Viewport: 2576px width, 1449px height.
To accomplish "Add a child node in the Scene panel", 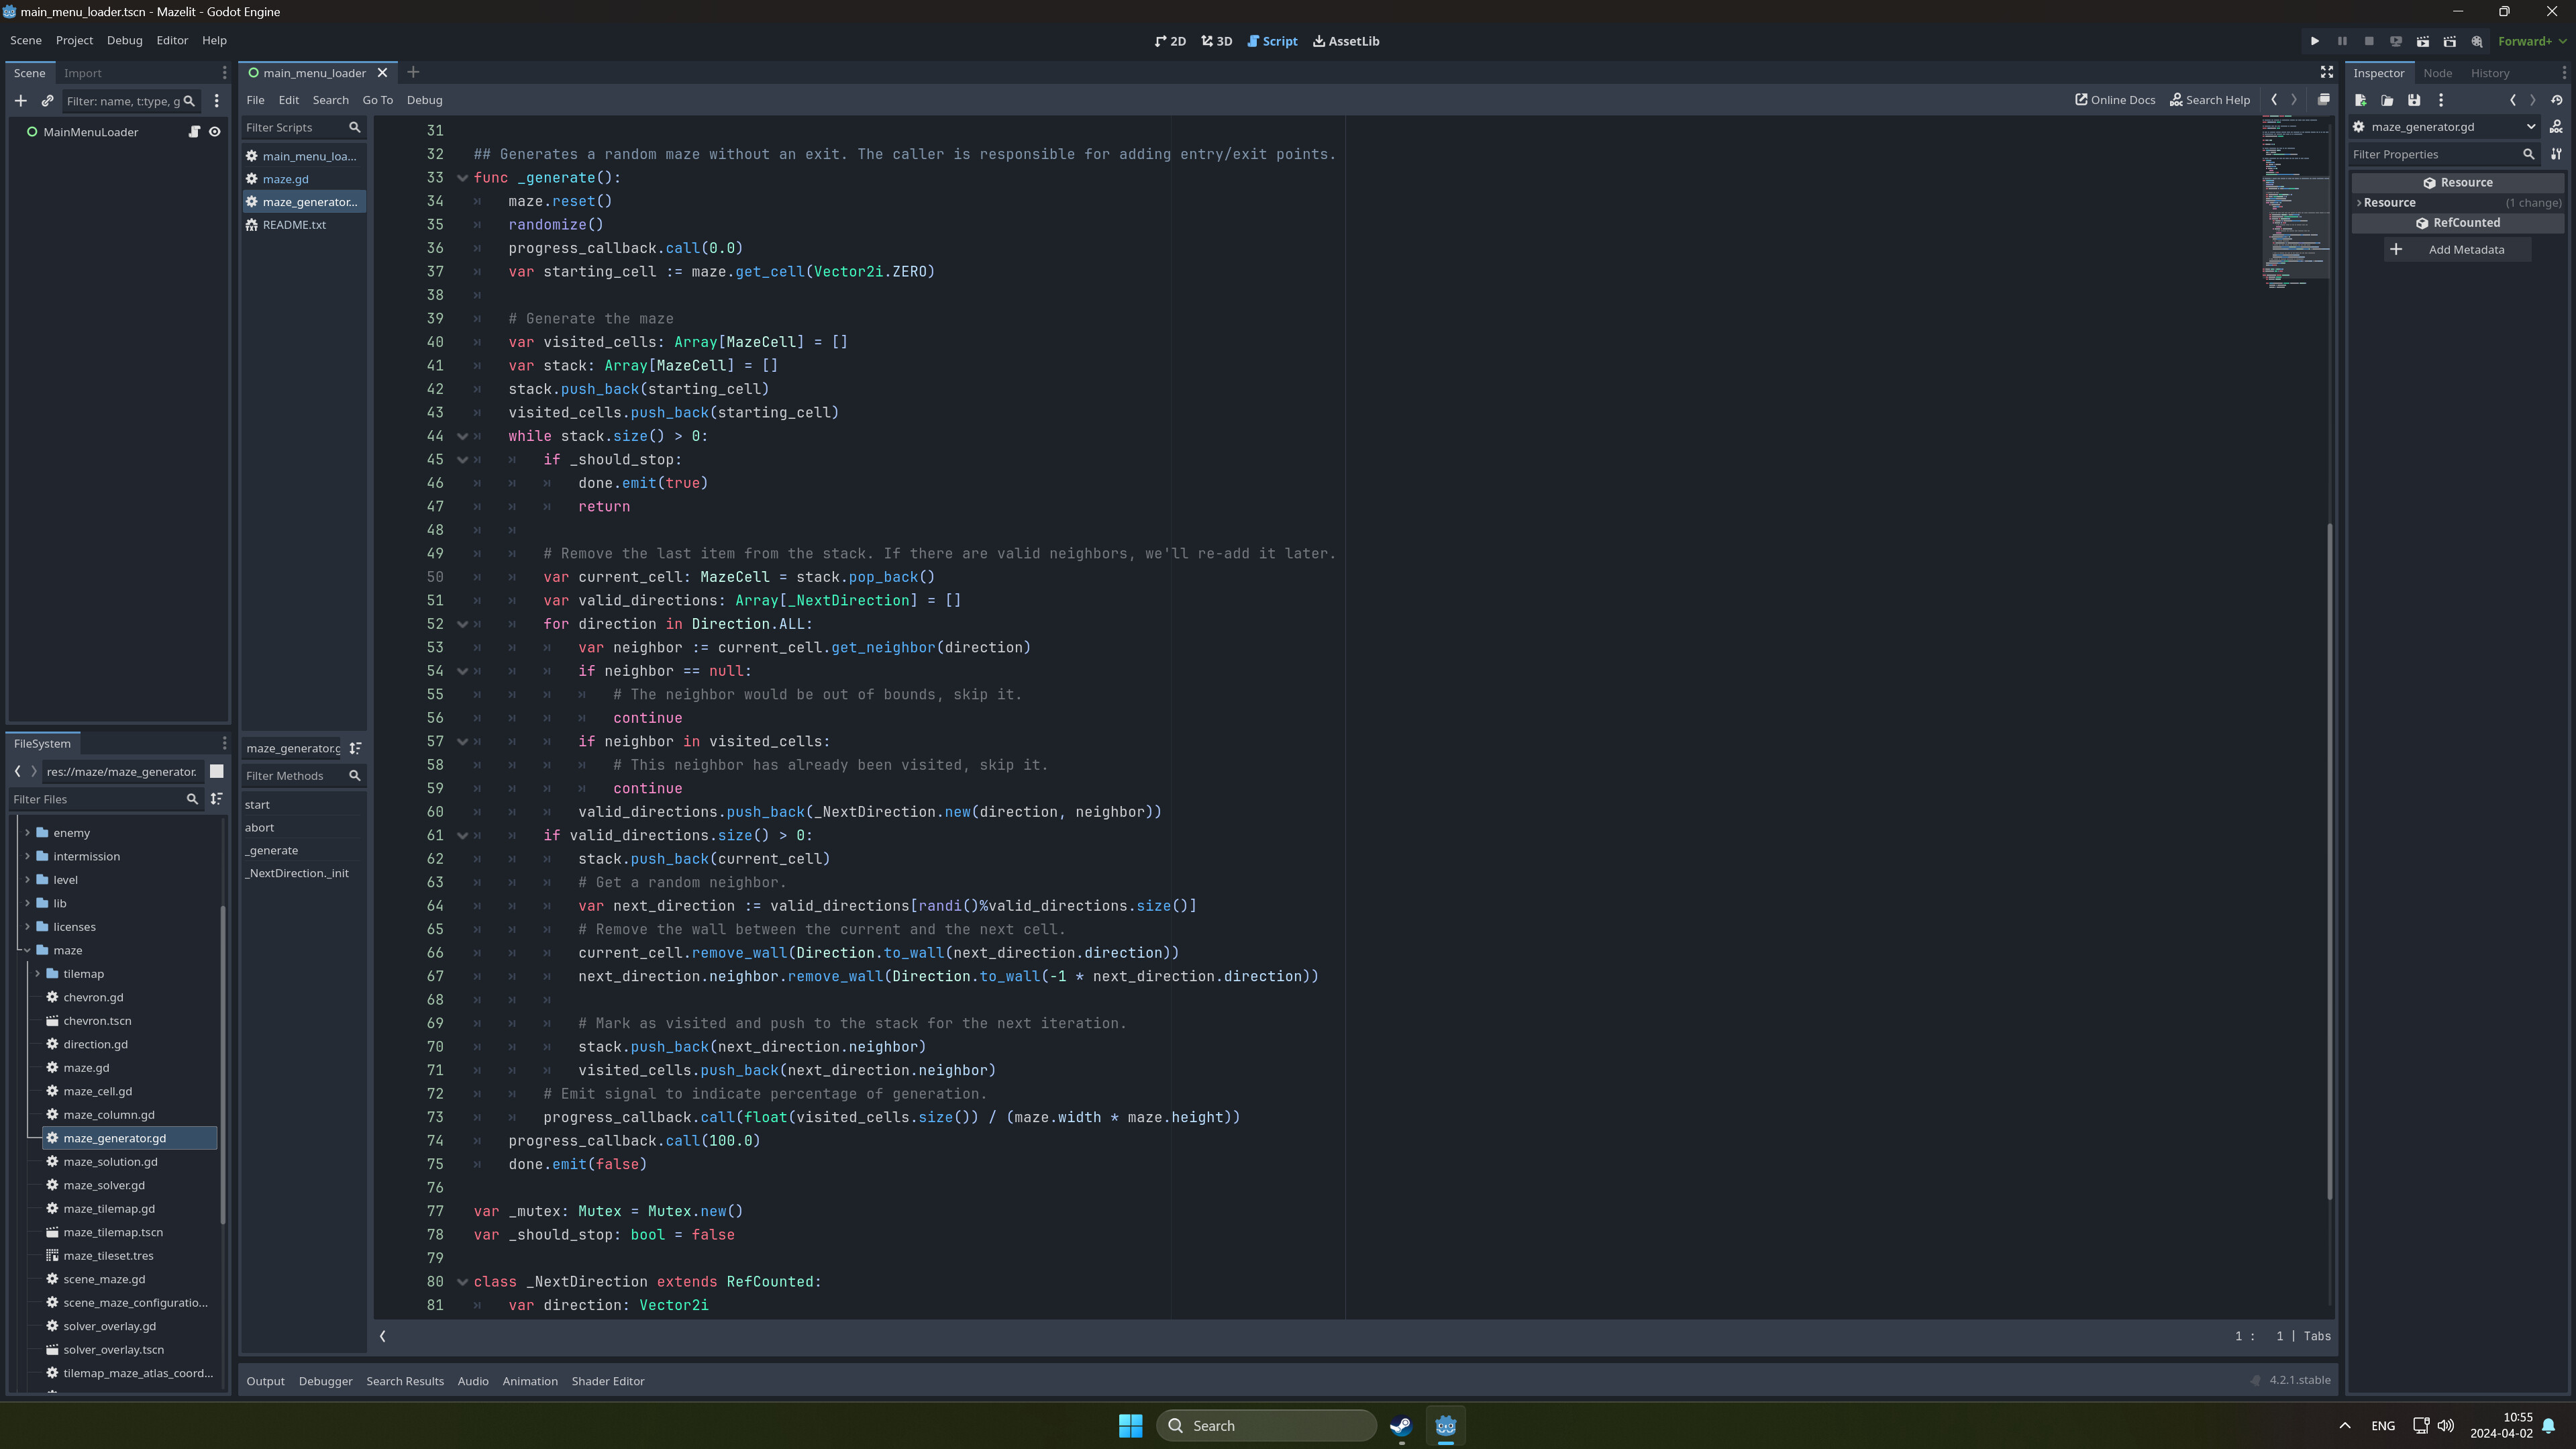I will (20, 100).
